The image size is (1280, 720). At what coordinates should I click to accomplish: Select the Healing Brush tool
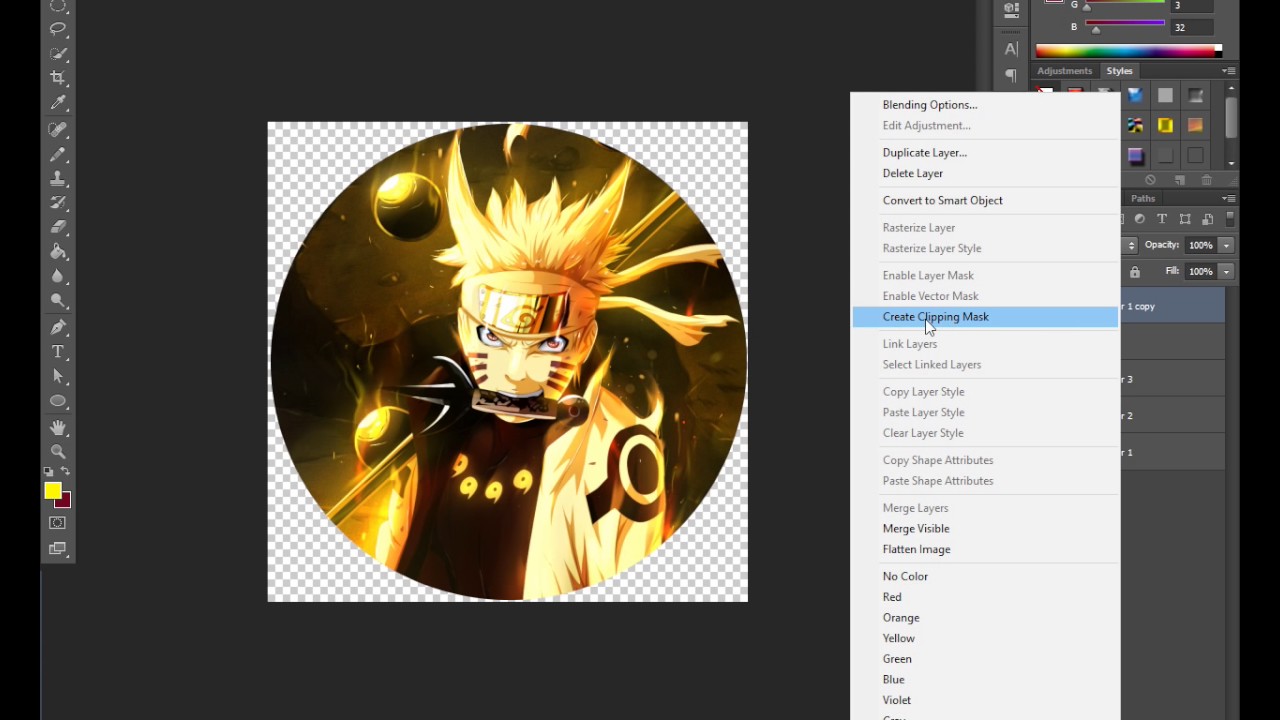[x=58, y=130]
